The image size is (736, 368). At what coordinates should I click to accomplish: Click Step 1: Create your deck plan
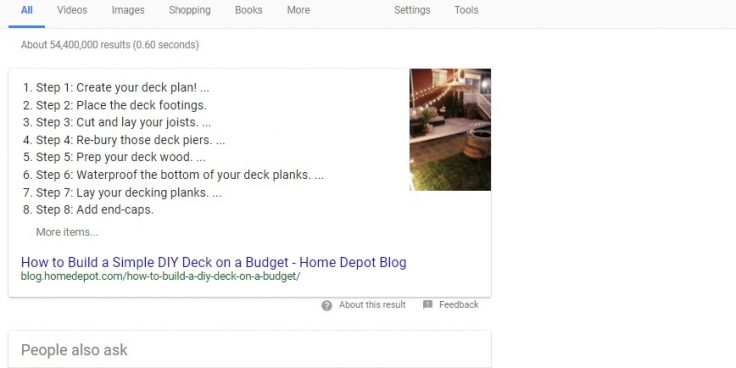123,88
